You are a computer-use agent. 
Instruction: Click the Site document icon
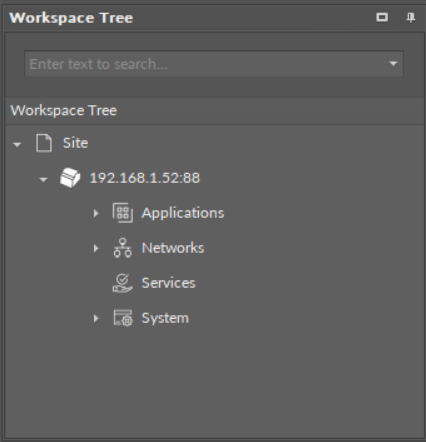(44, 143)
